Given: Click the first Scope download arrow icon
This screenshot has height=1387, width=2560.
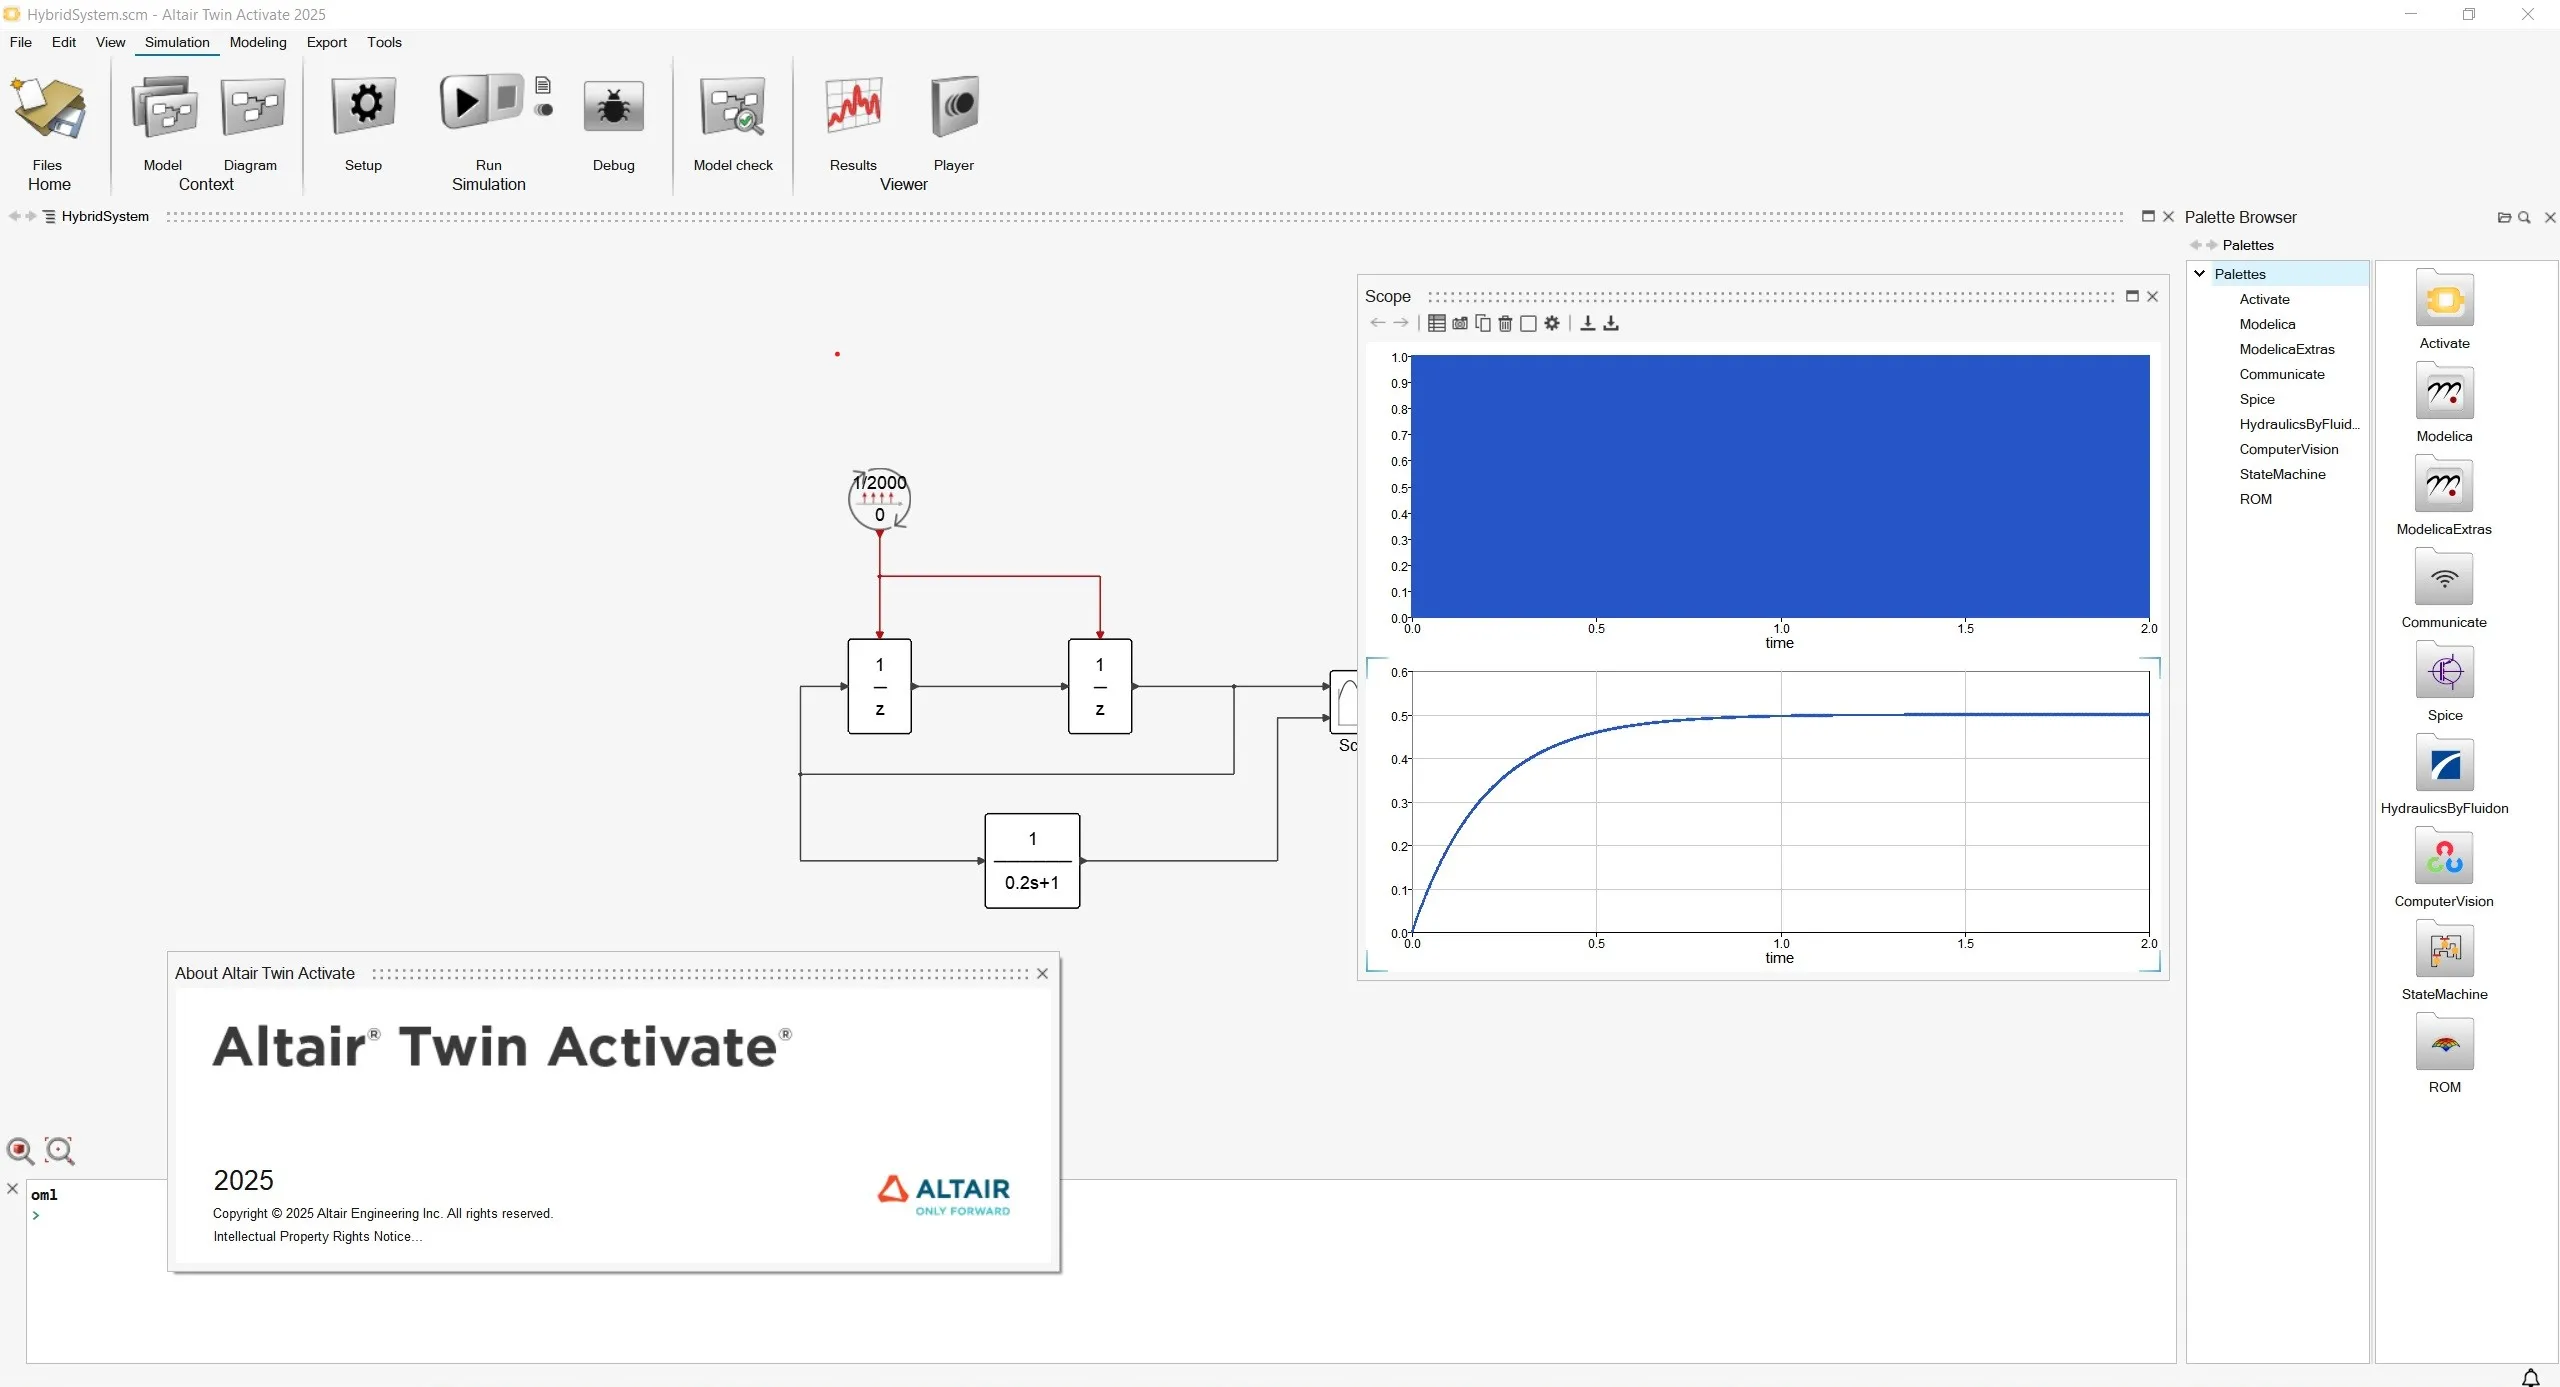Looking at the screenshot, I should pos(1587,323).
